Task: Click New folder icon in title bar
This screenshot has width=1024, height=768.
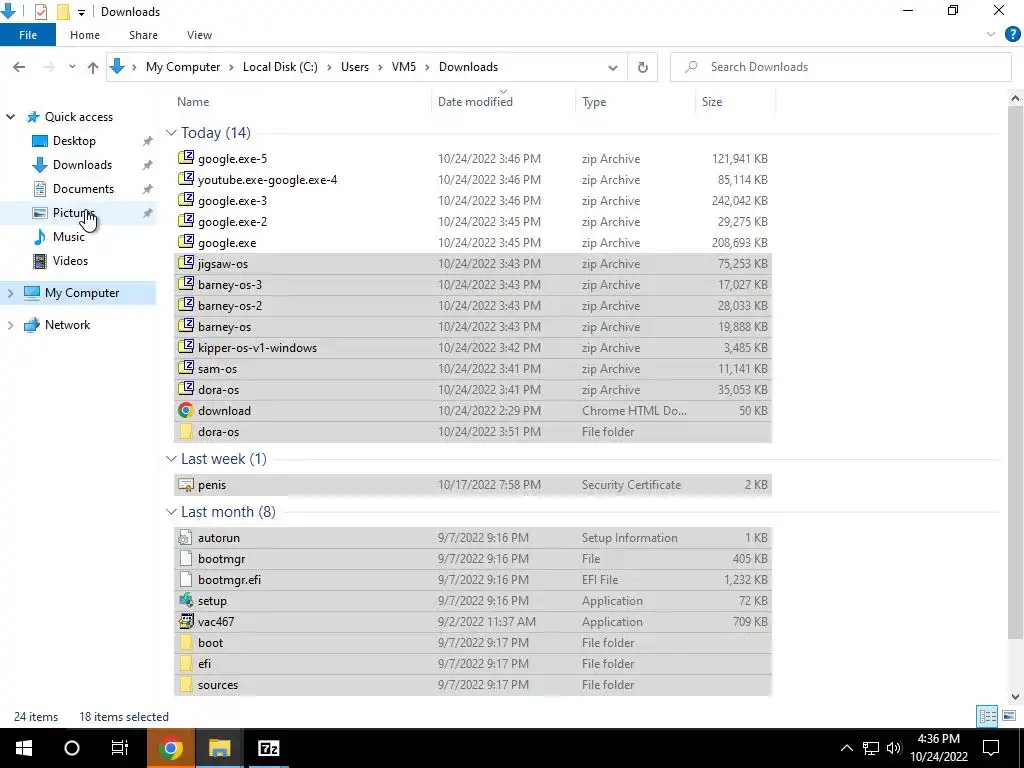Action: pos(63,12)
